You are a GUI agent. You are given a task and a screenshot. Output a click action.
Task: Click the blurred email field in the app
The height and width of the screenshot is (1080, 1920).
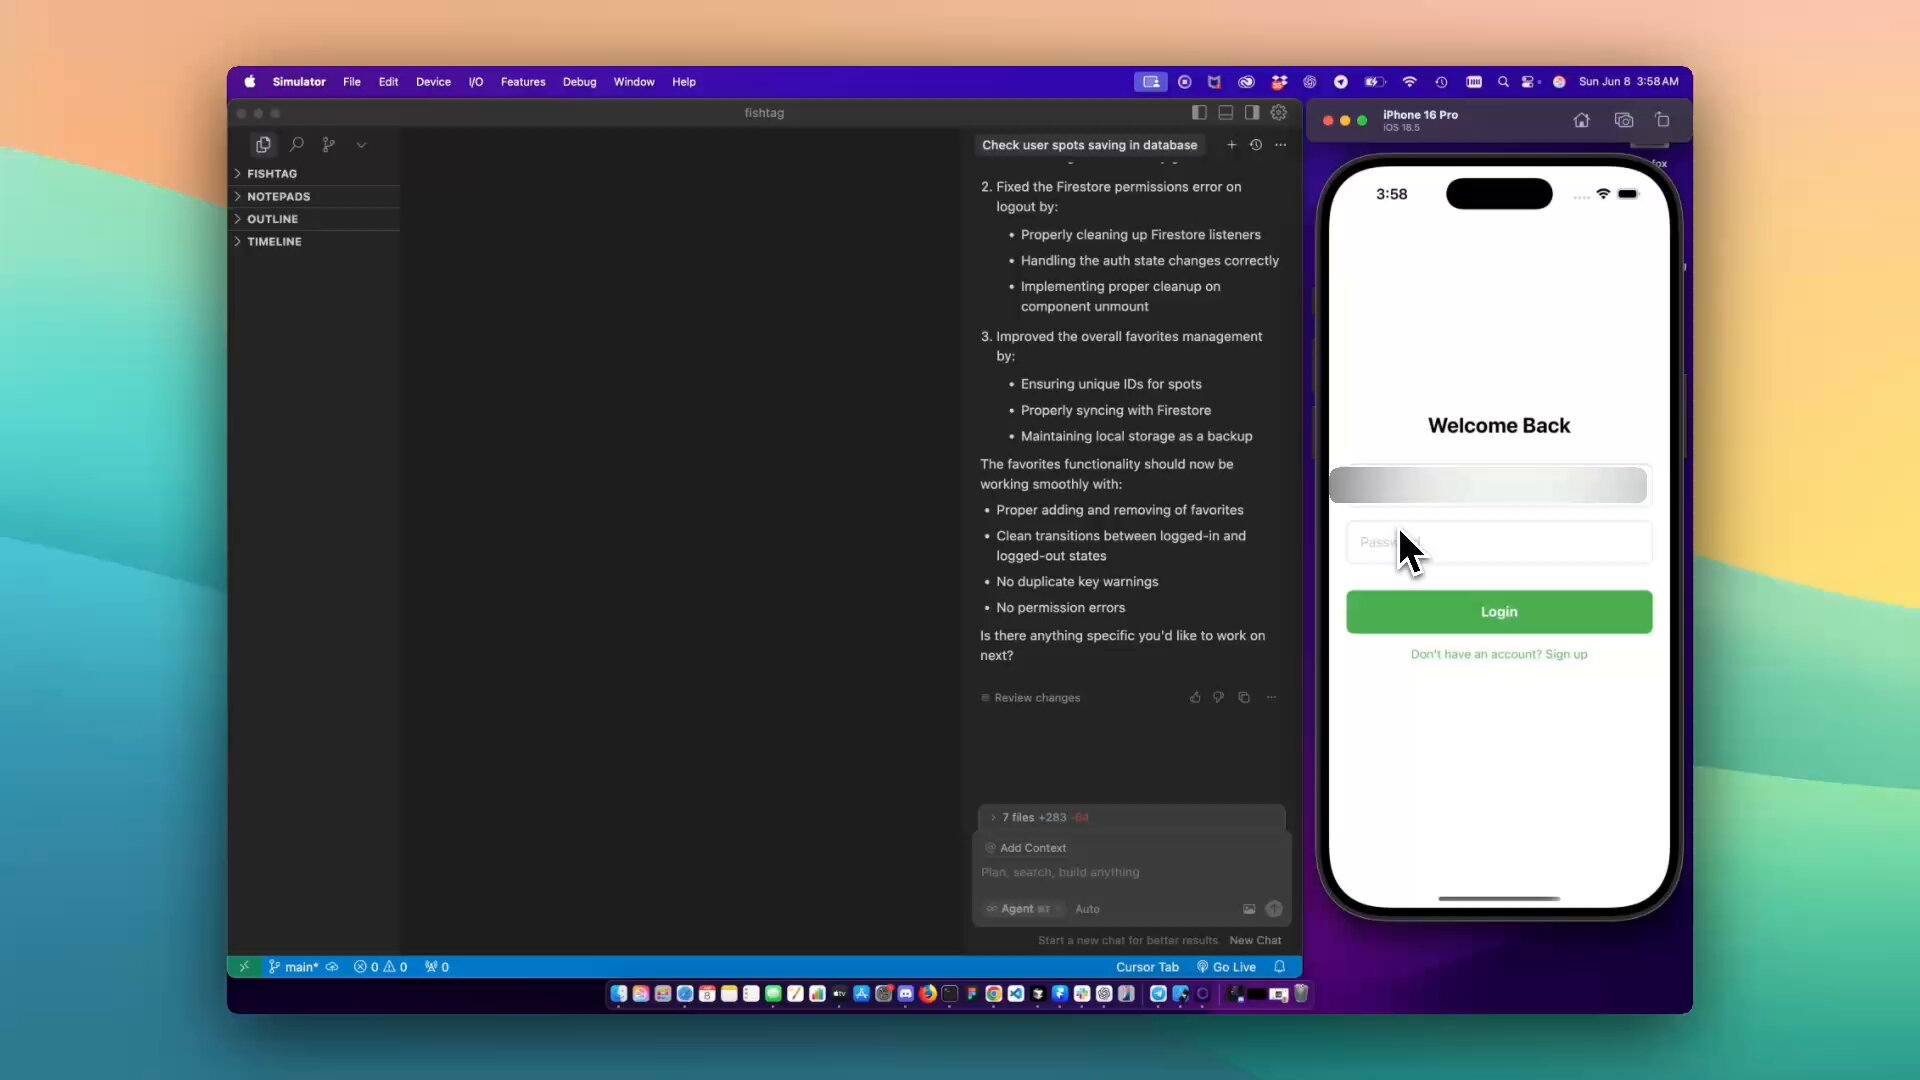[x=1488, y=485]
